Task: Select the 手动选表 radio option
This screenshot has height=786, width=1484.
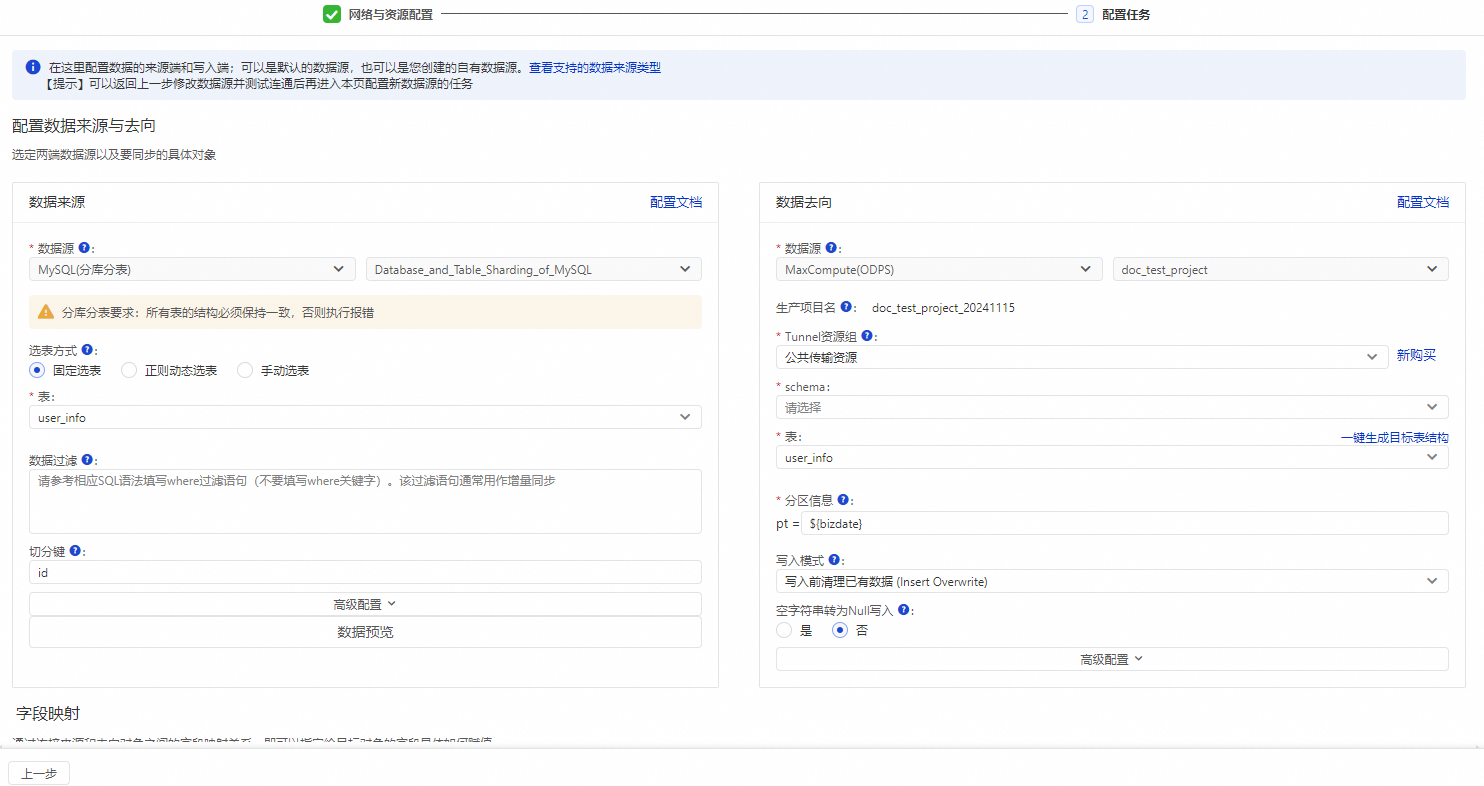Action: [245, 370]
